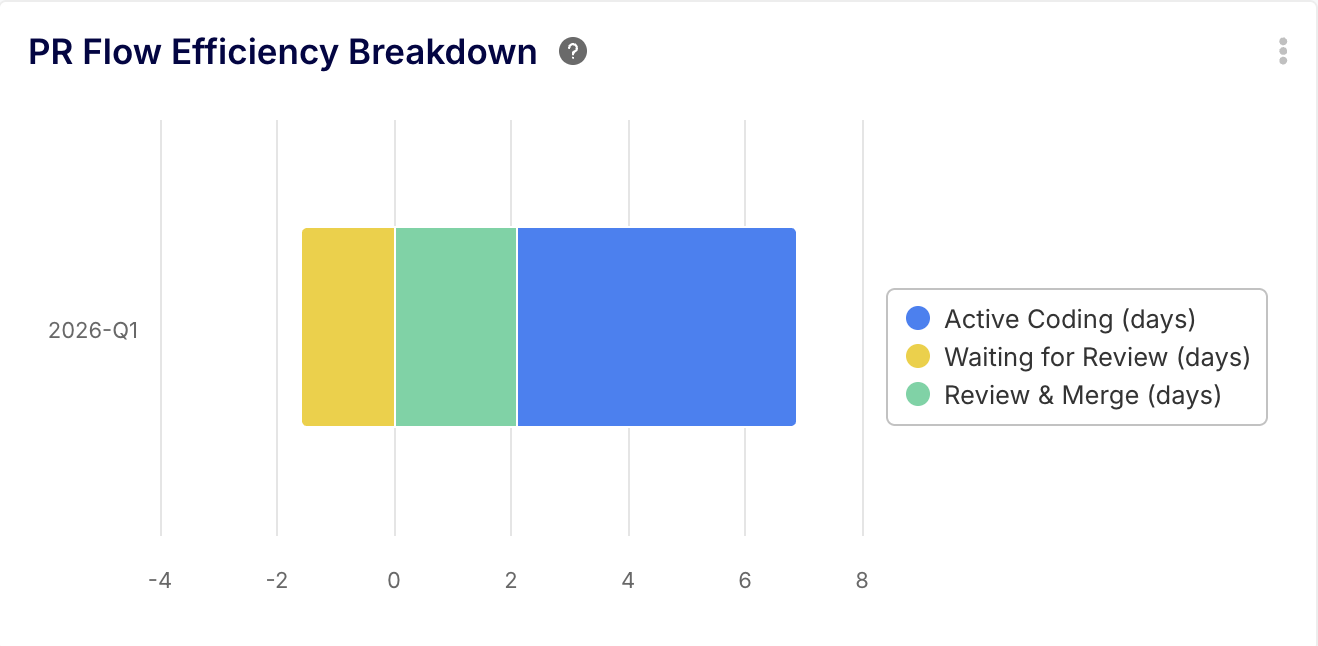Open the help tooltip icon beside the title
This screenshot has height=646, width=1318.
pos(573,51)
